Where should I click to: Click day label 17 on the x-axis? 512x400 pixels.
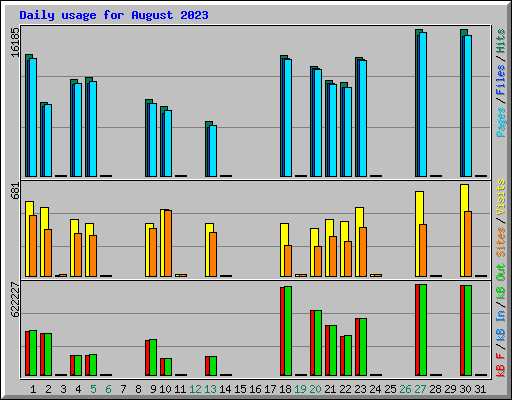coord(270,389)
